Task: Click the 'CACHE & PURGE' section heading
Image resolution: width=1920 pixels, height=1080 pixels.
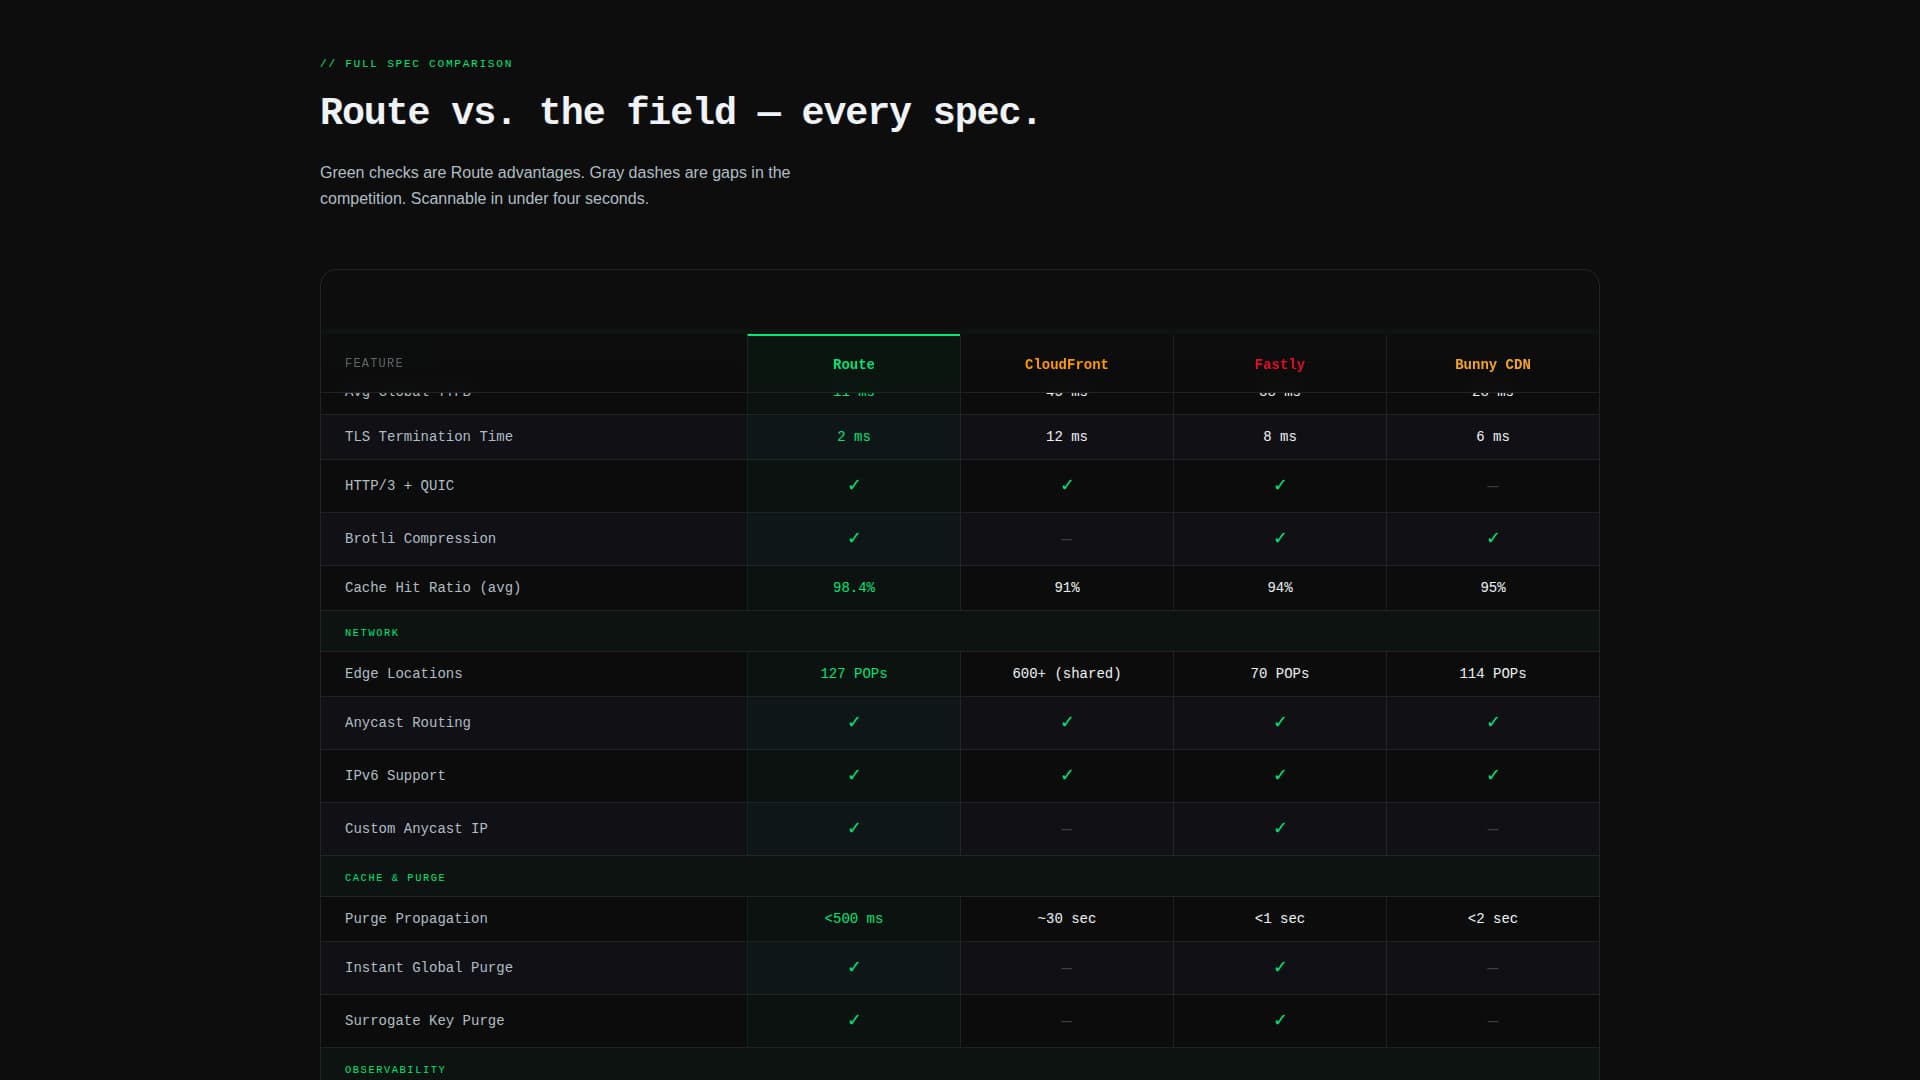Action: point(395,878)
